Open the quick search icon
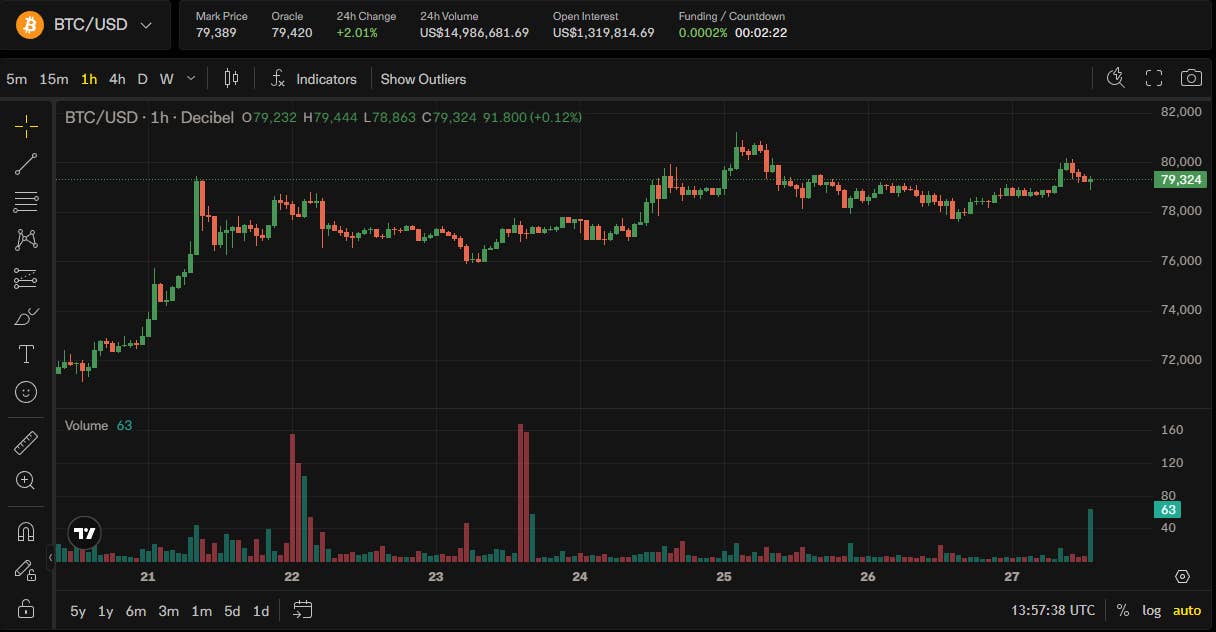Image resolution: width=1216 pixels, height=632 pixels. [1116, 78]
